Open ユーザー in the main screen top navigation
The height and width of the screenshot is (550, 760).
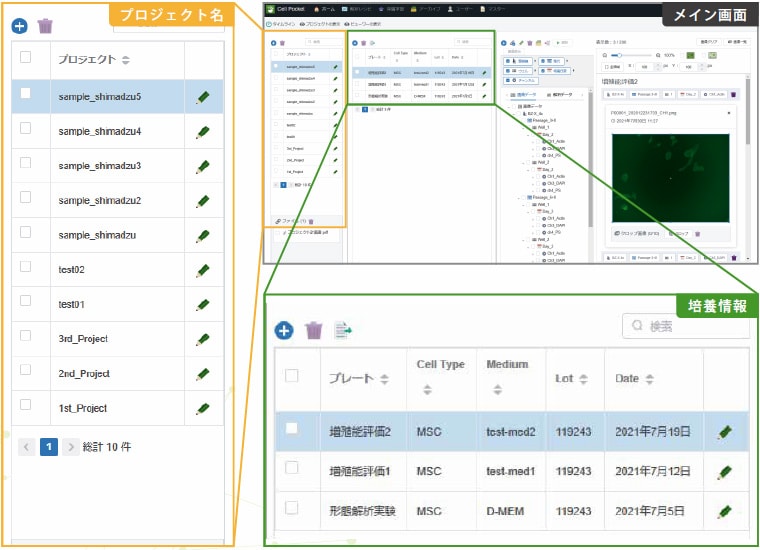pos(460,9)
